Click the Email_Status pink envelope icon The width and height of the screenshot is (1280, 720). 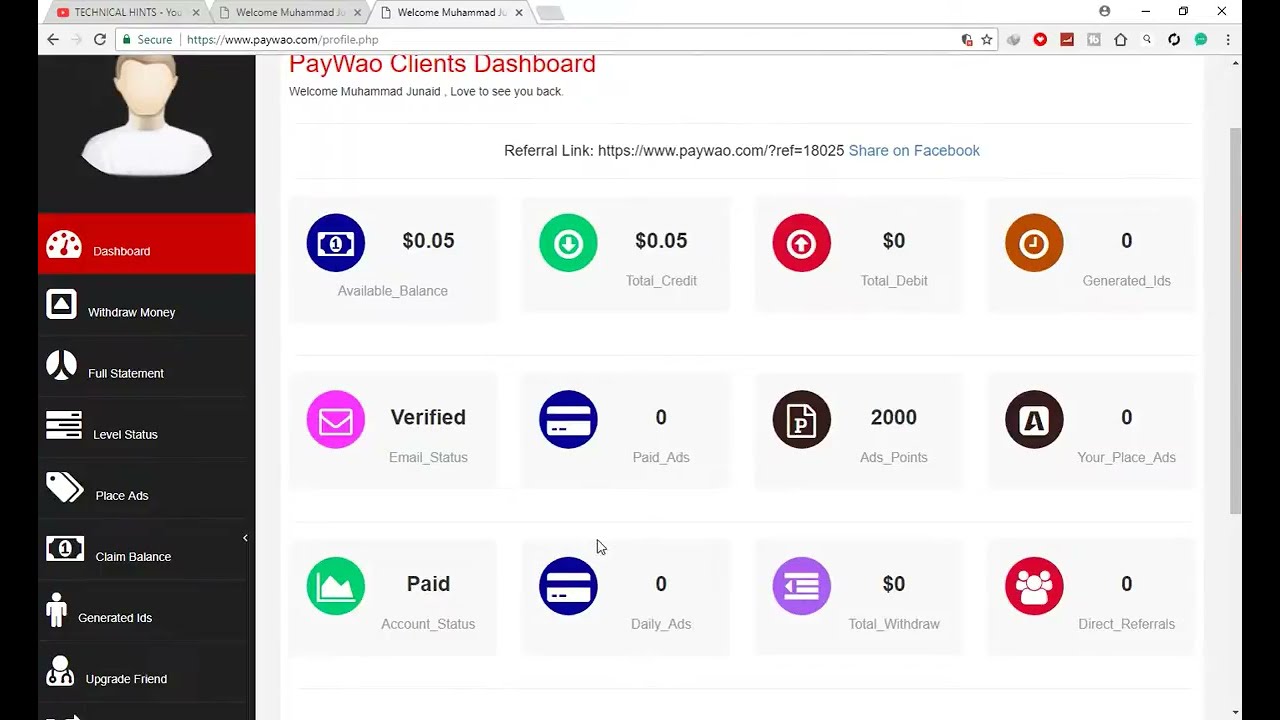tap(336, 420)
